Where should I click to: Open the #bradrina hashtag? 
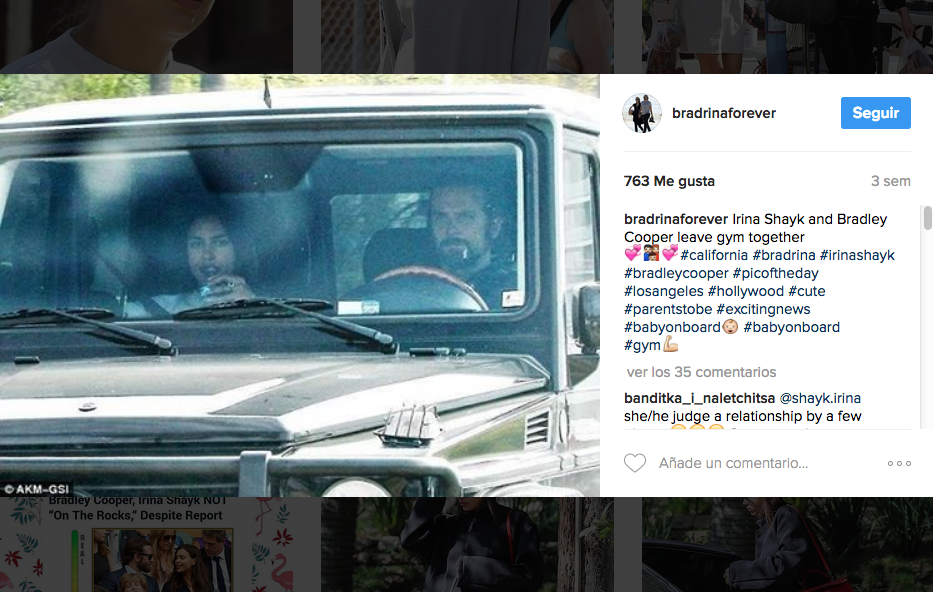(784, 255)
